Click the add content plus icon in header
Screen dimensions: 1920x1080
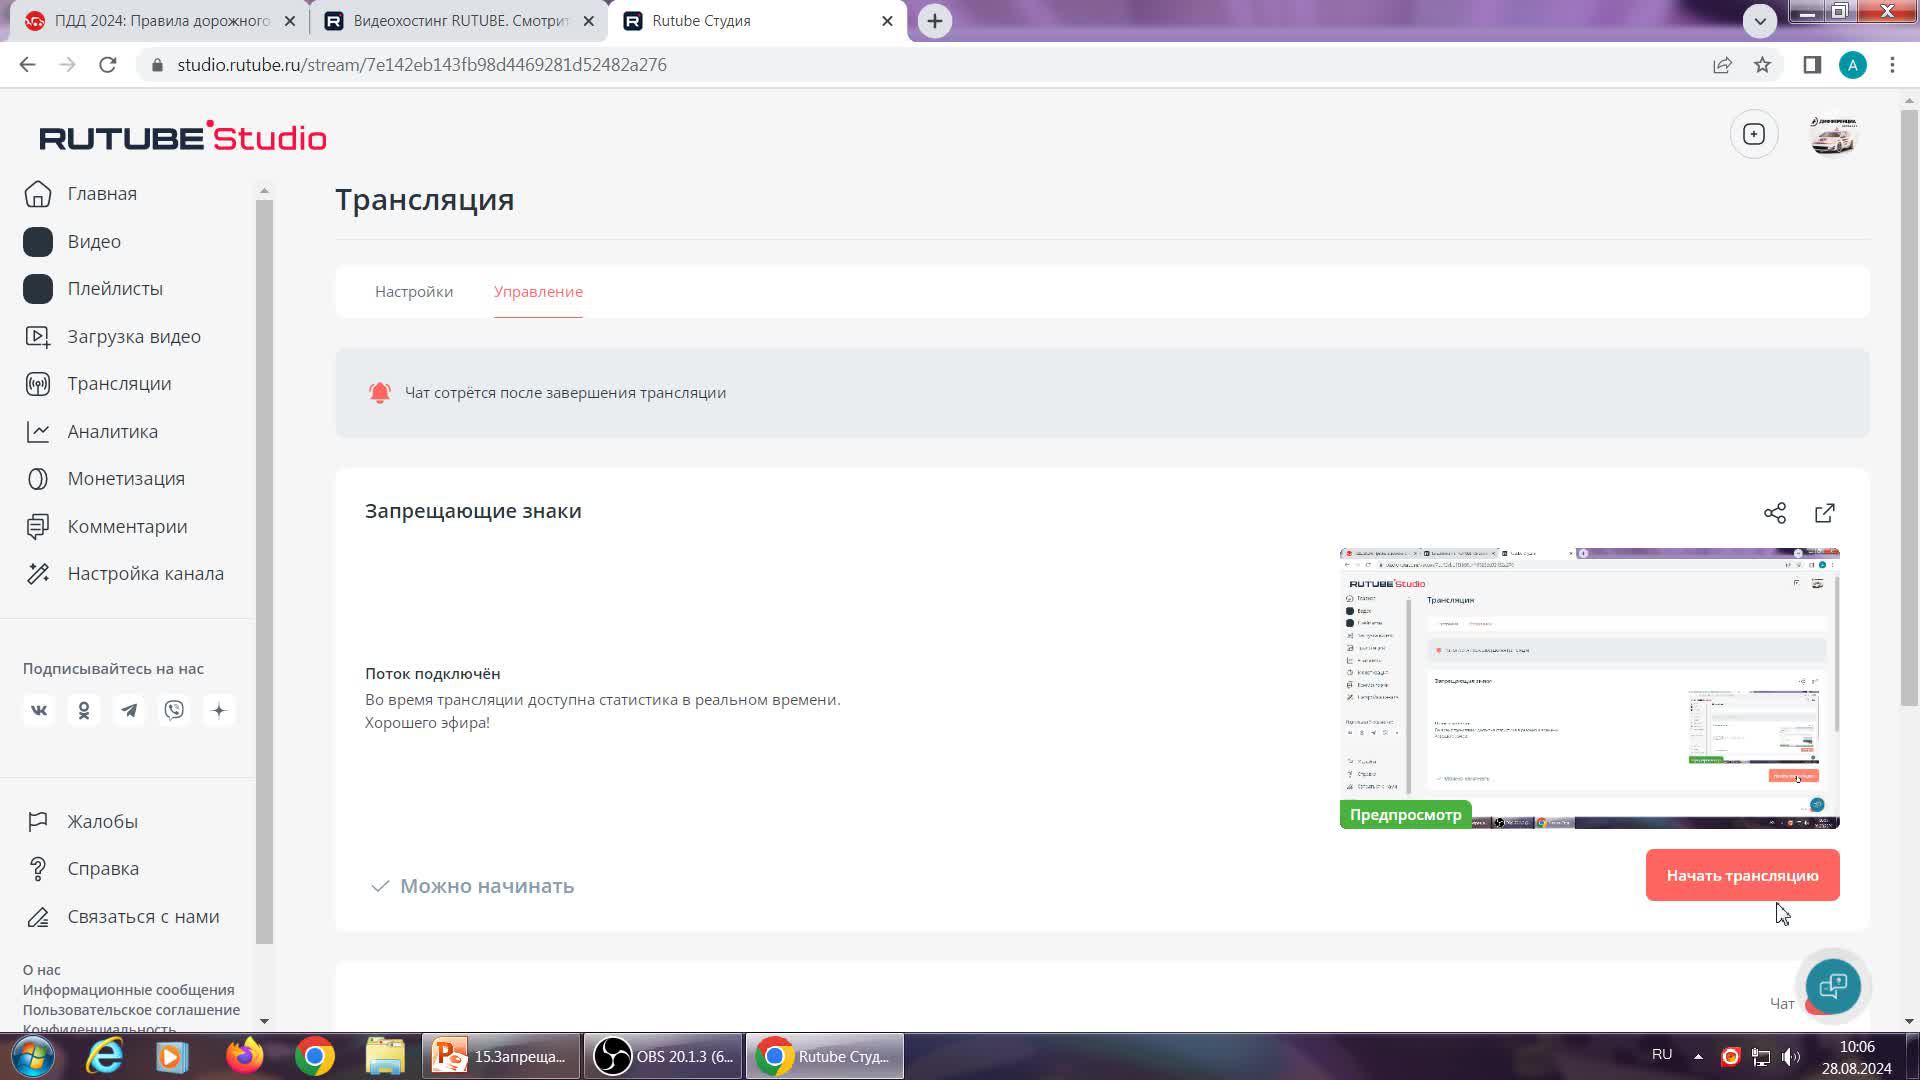1753,134
